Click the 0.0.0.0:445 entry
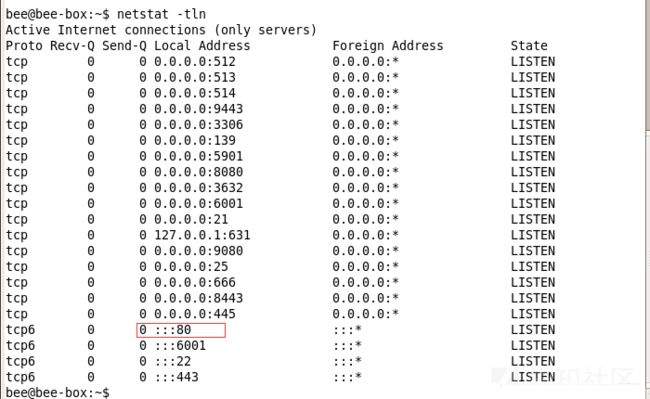Image resolution: width=650 pixels, height=399 pixels. point(195,314)
